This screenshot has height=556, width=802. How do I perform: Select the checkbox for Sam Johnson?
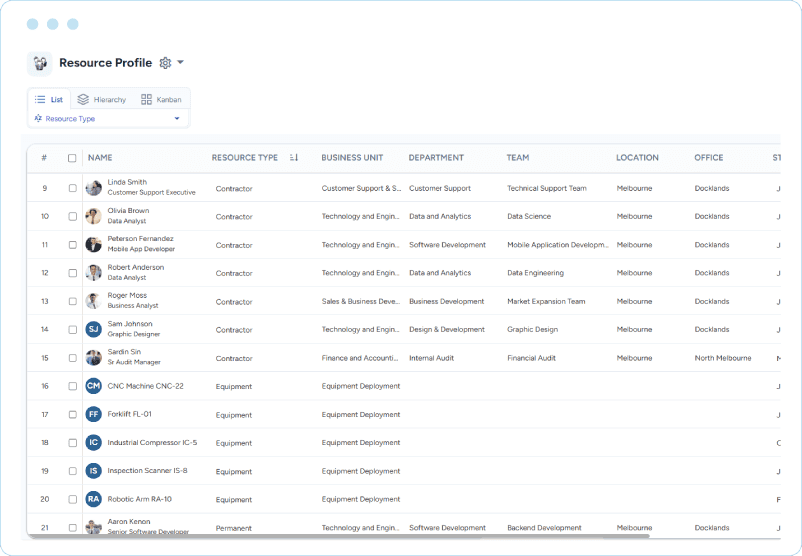pos(73,329)
